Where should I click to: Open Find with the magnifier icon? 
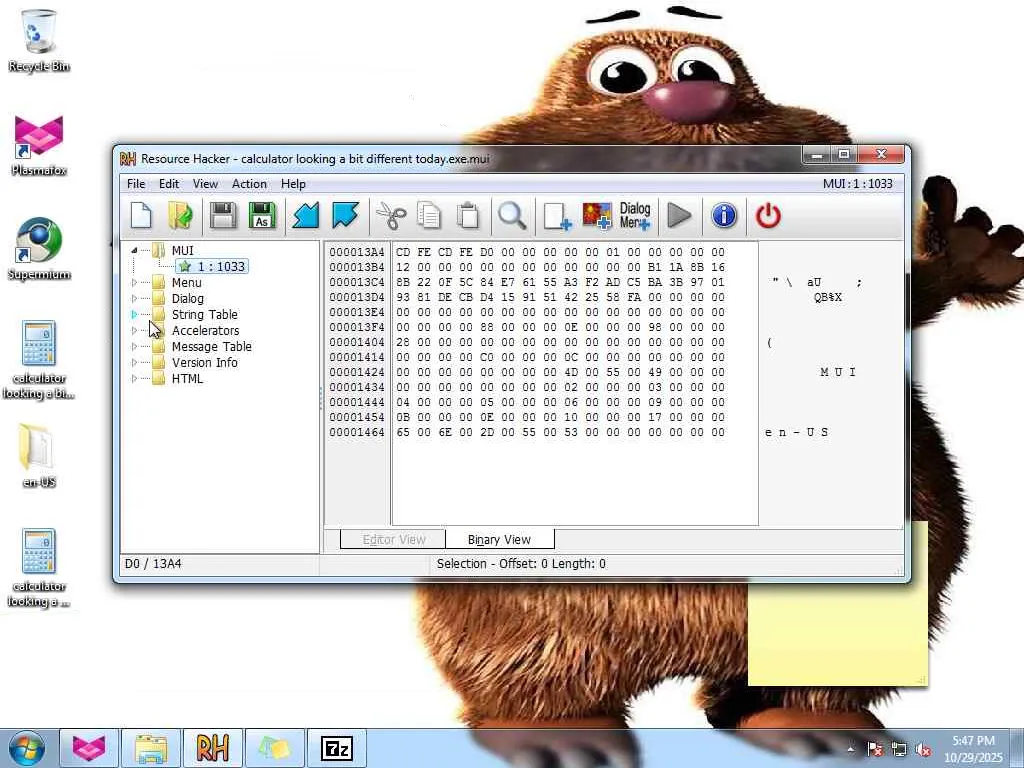click(x=512, y=216)
